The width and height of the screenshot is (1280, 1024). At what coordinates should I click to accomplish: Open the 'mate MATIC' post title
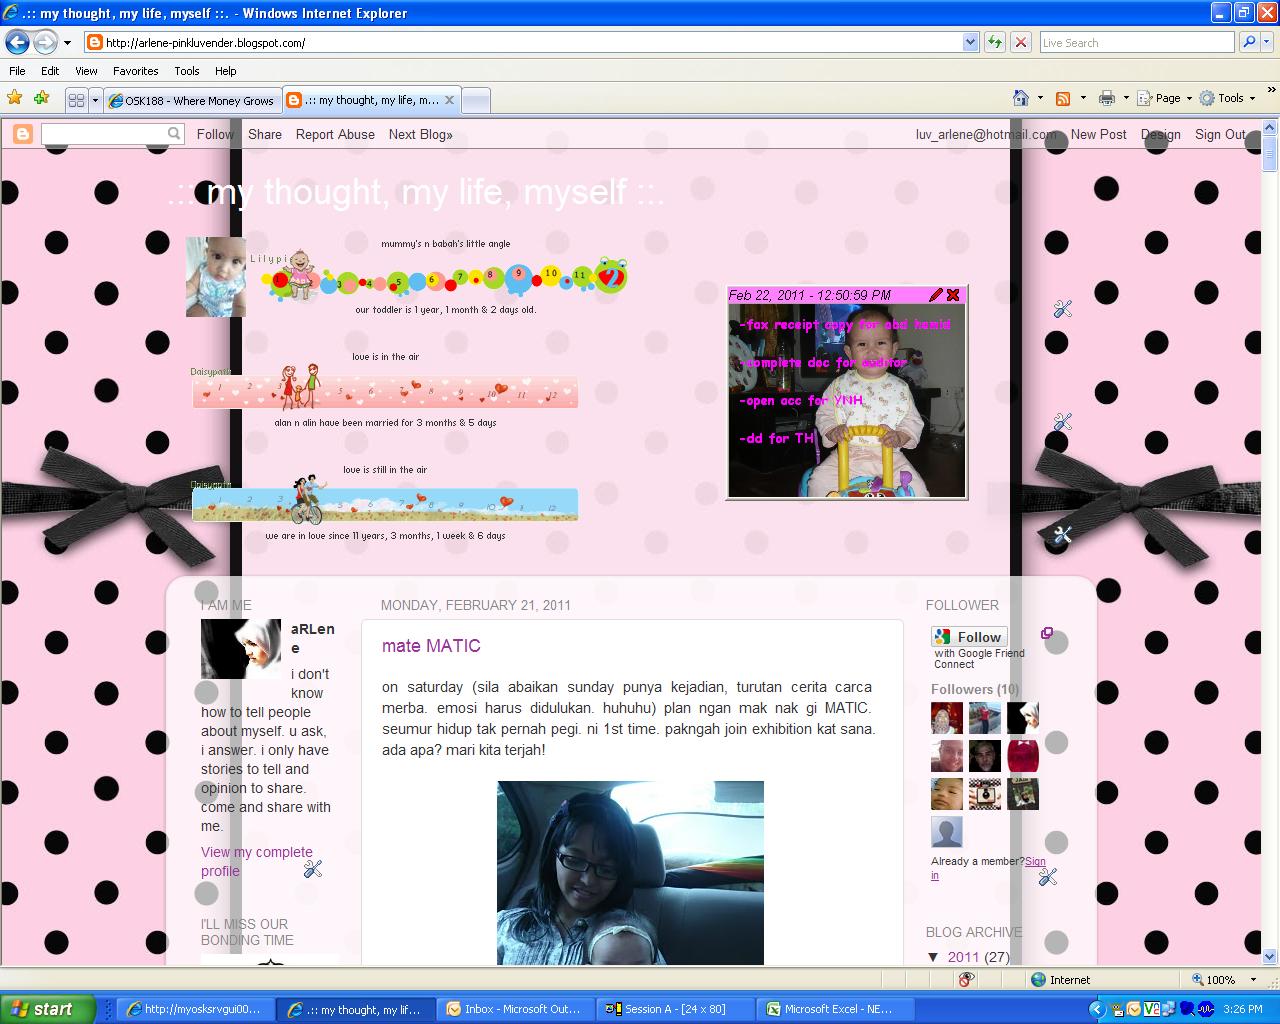pos(431,646)
